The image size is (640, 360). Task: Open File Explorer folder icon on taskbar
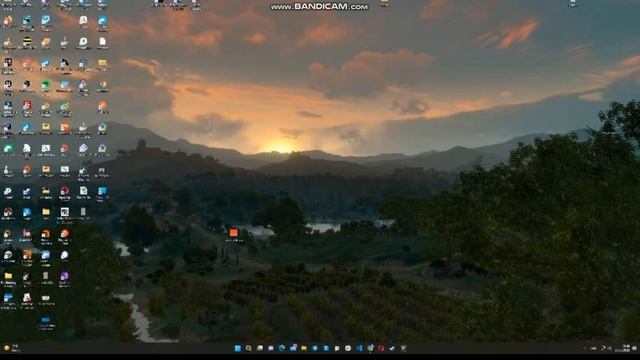tap(304, 348)
